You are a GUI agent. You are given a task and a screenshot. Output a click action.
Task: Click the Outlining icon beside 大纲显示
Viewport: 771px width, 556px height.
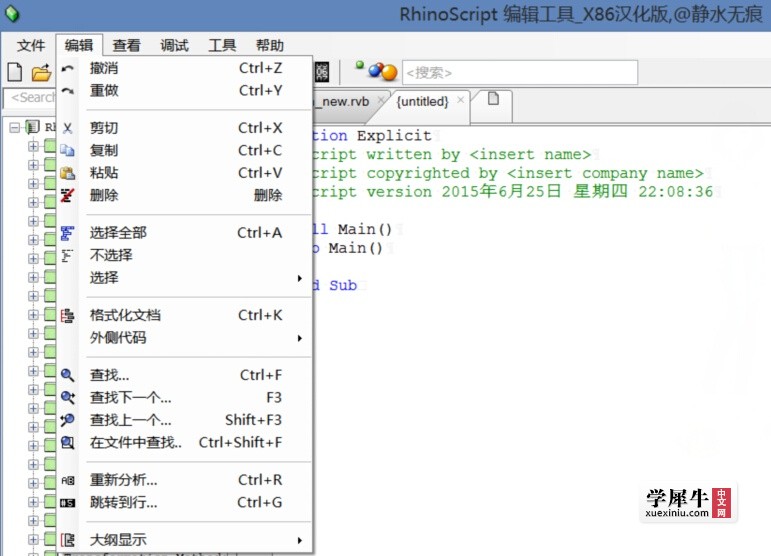pos(68,540)
